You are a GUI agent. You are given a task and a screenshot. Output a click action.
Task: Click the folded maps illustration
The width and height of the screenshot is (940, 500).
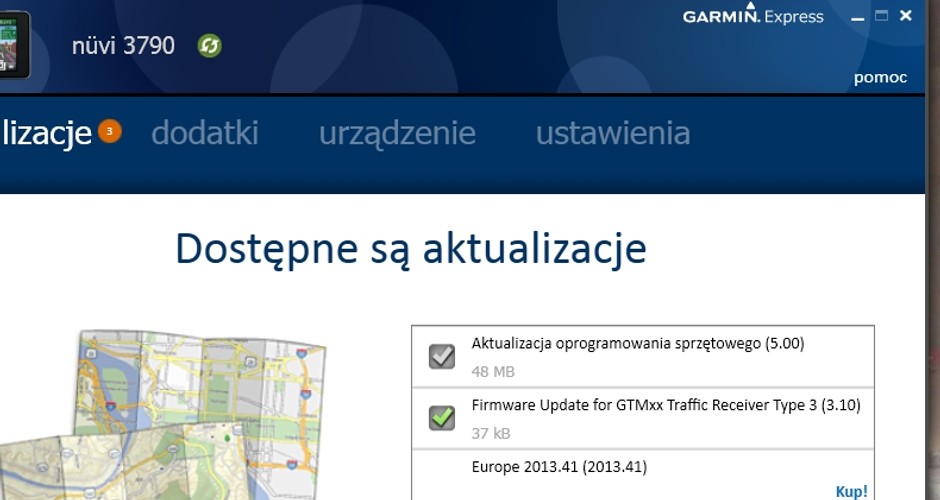(163, 415)
